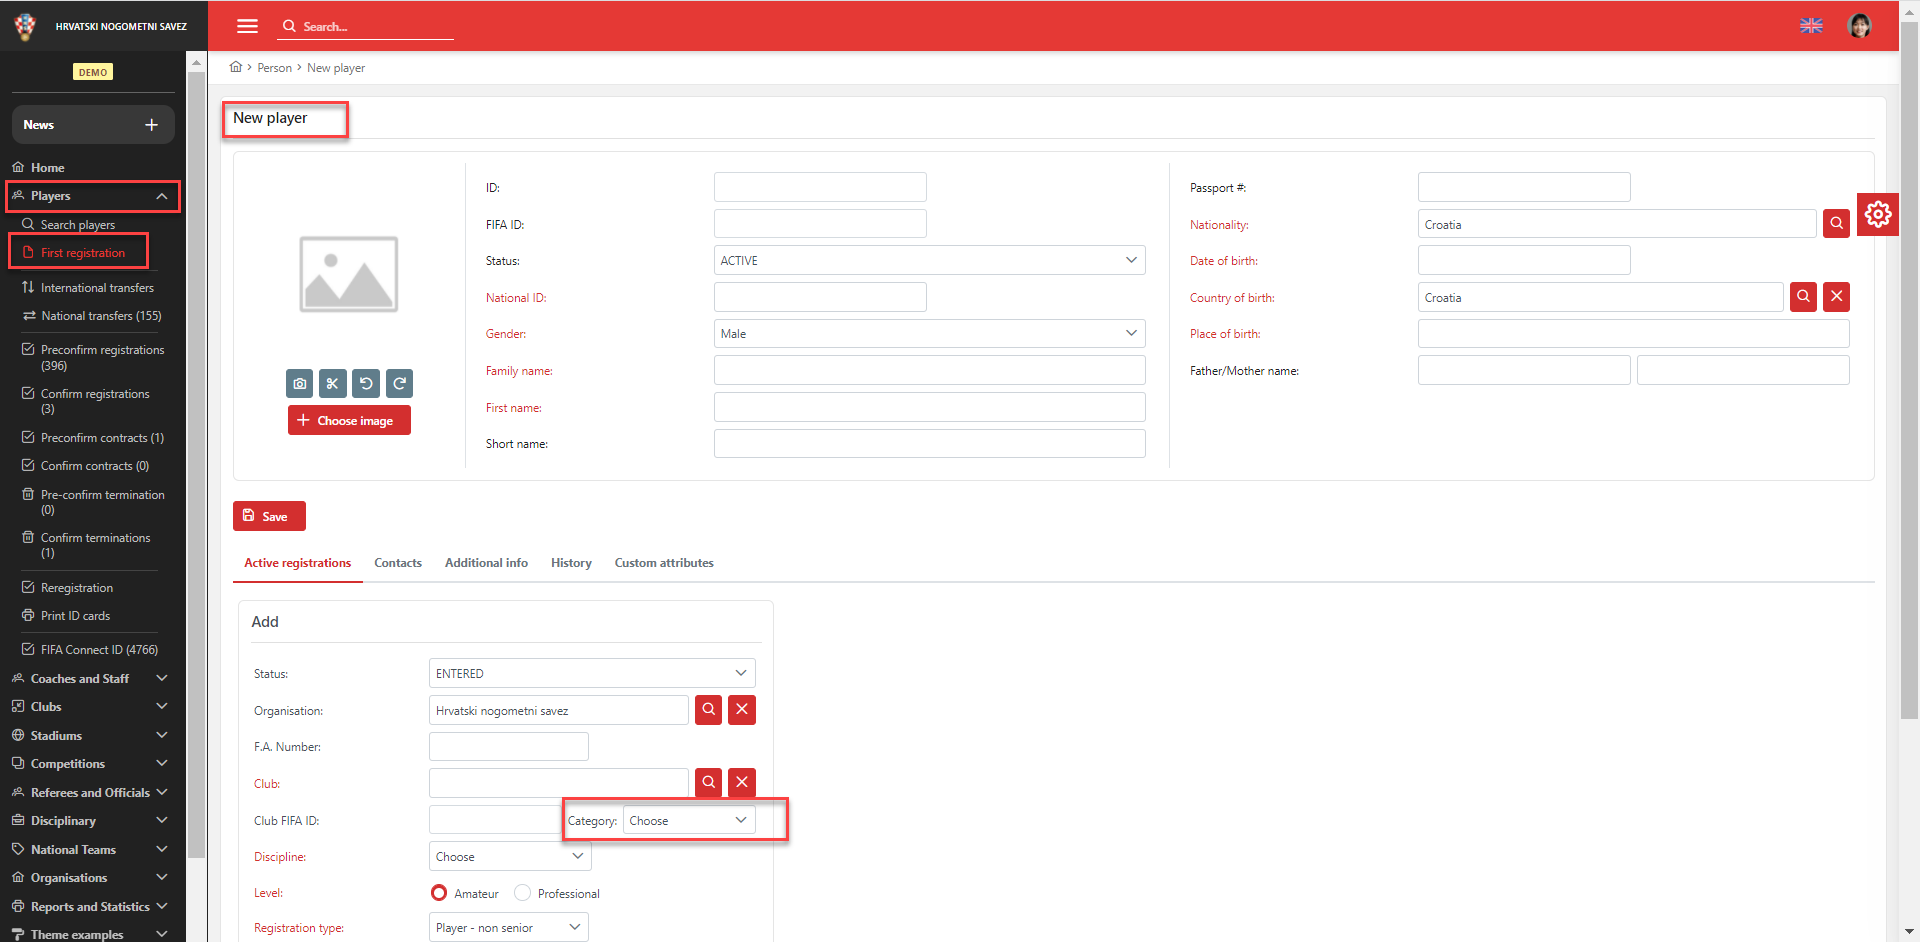Open the Additional info tab
The height and width of the screenshot is (942, 1920).
tap(486, 563)
